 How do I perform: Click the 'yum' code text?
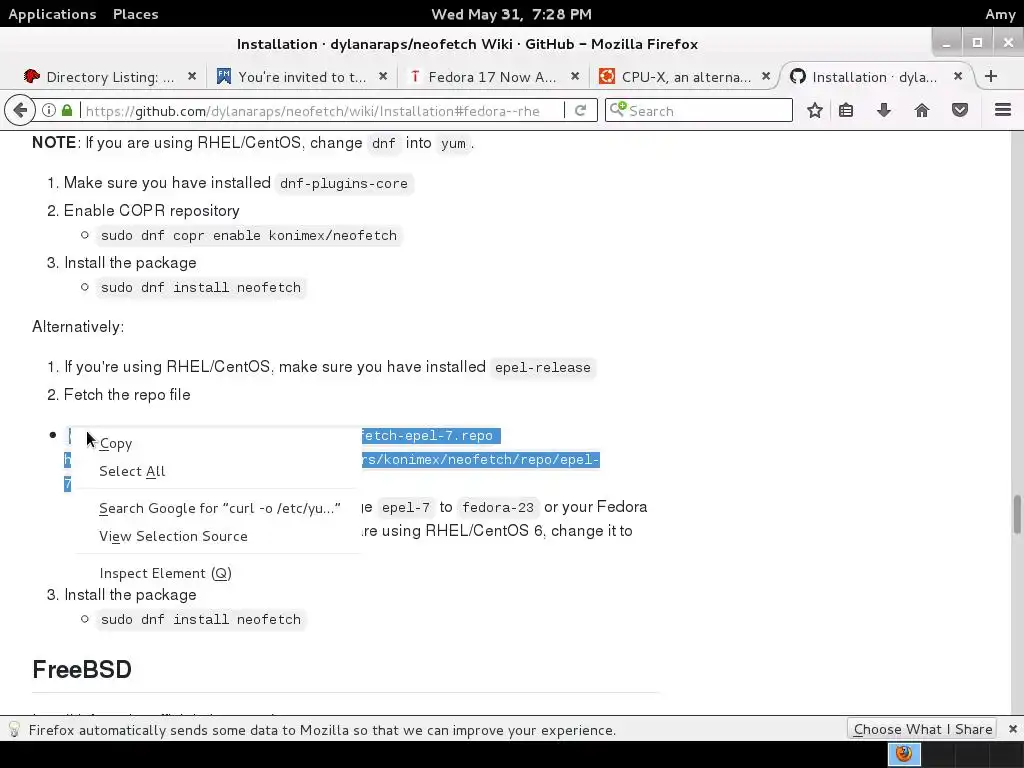click(453, 144)
